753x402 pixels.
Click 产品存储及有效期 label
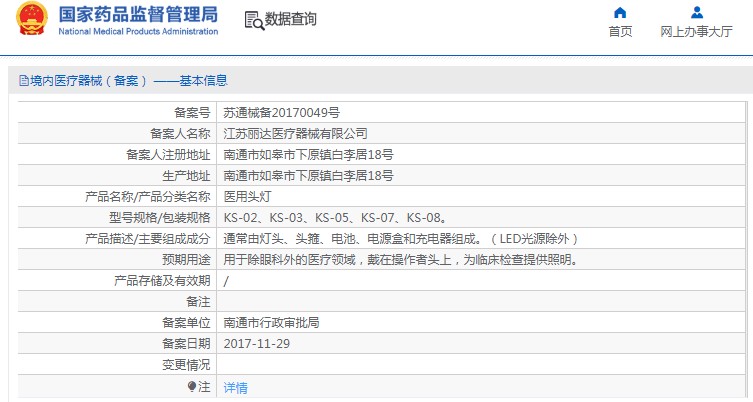tap(162, 281)
